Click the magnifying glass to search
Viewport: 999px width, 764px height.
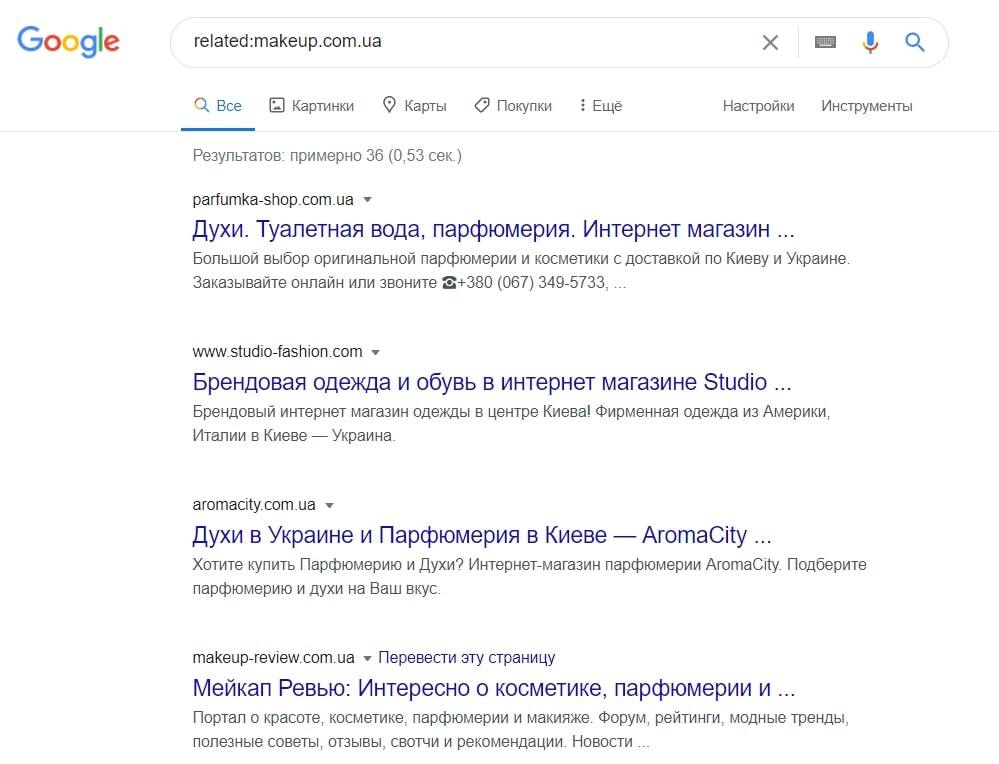tap(914, 42)
